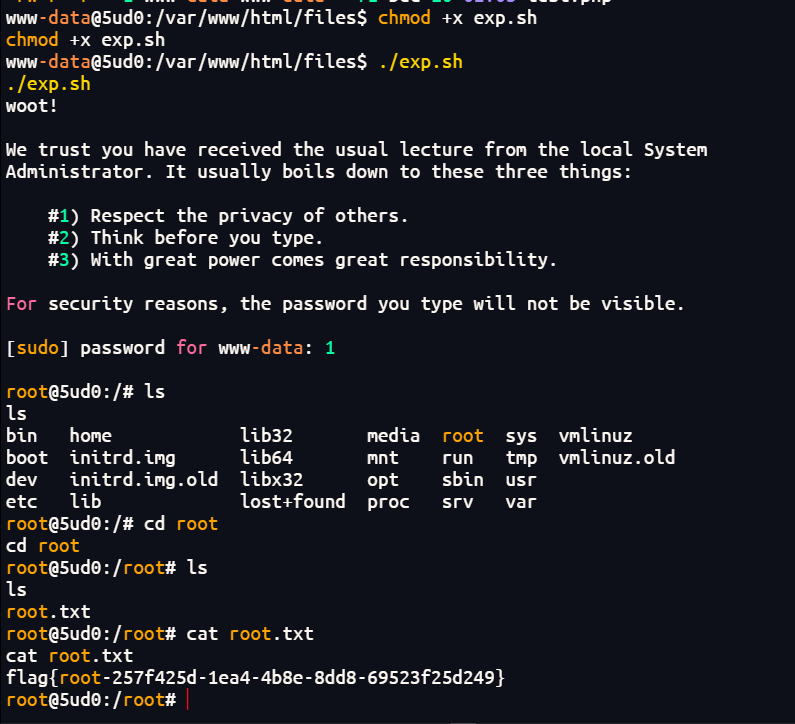Screen dimensions: 795x724
Task: Click the vmlinuz.old entry in the listing
Action: [617, 458]
